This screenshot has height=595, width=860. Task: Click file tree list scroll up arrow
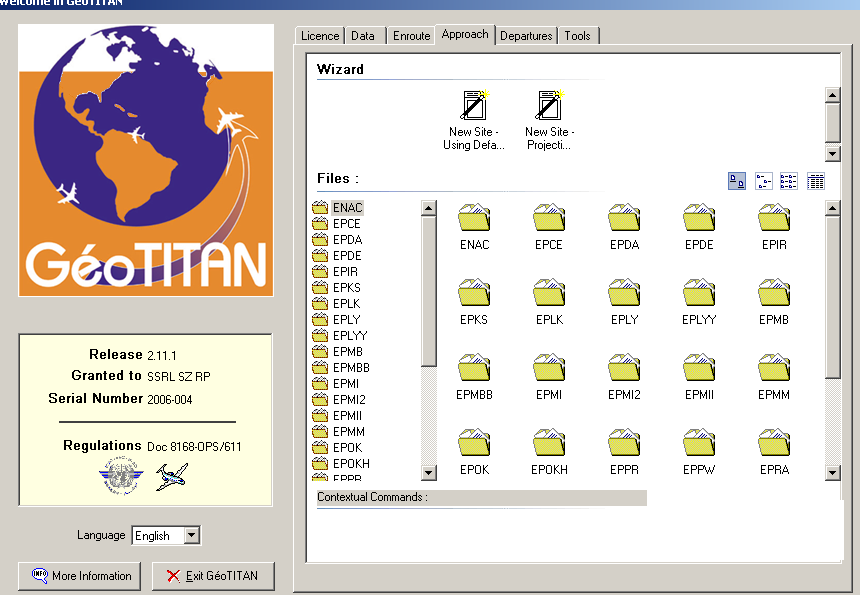coord(428,208)
